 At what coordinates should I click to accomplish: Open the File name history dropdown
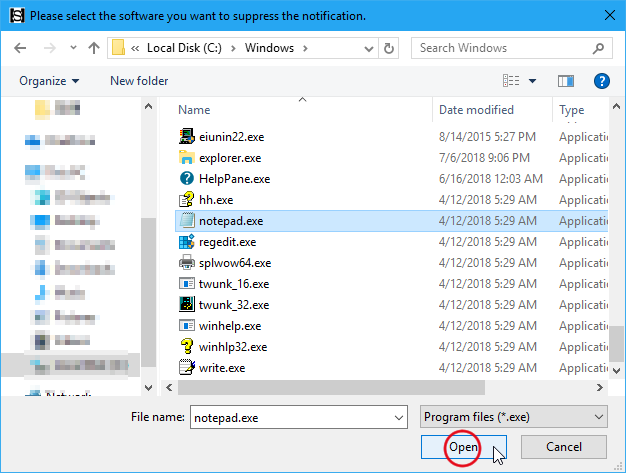point(398,417)
